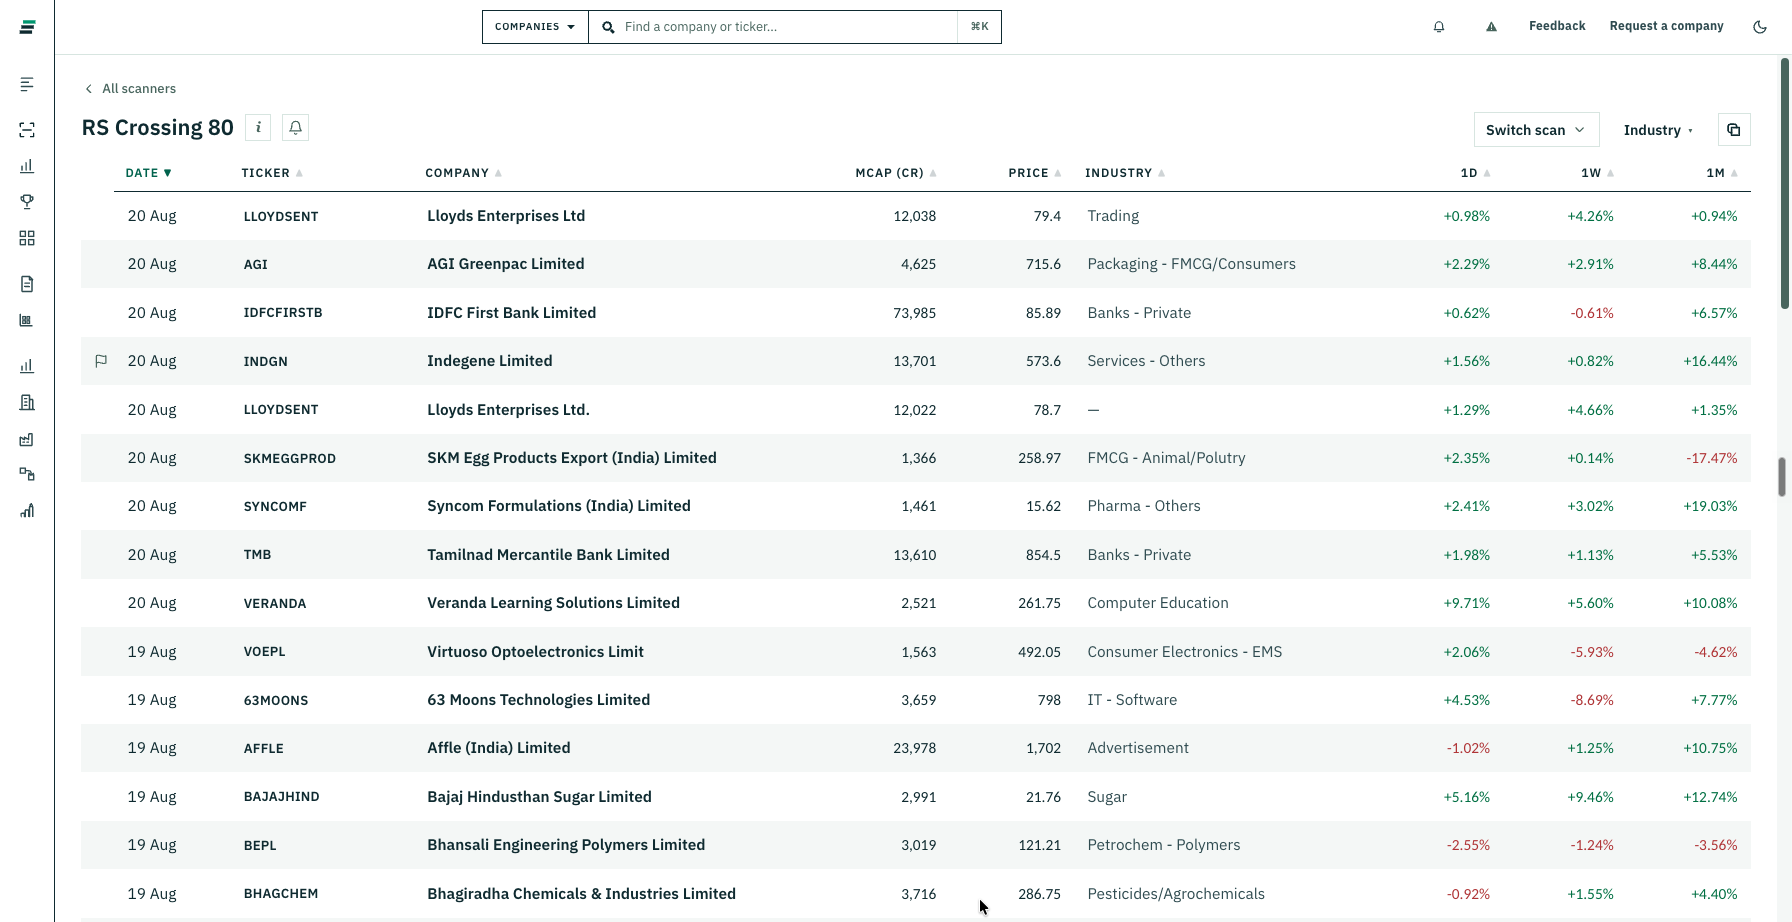Click the Feedback link
The height and width of the screenshot is (922, 1792).
1557,26
